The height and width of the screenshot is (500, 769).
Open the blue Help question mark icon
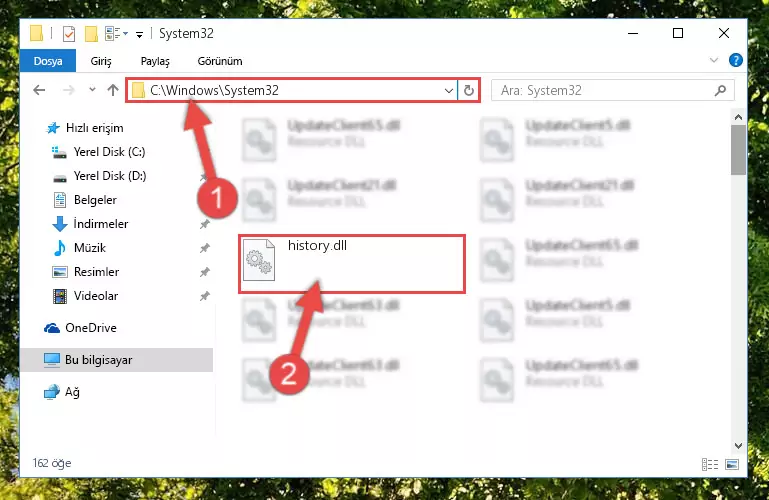[735, 60]
